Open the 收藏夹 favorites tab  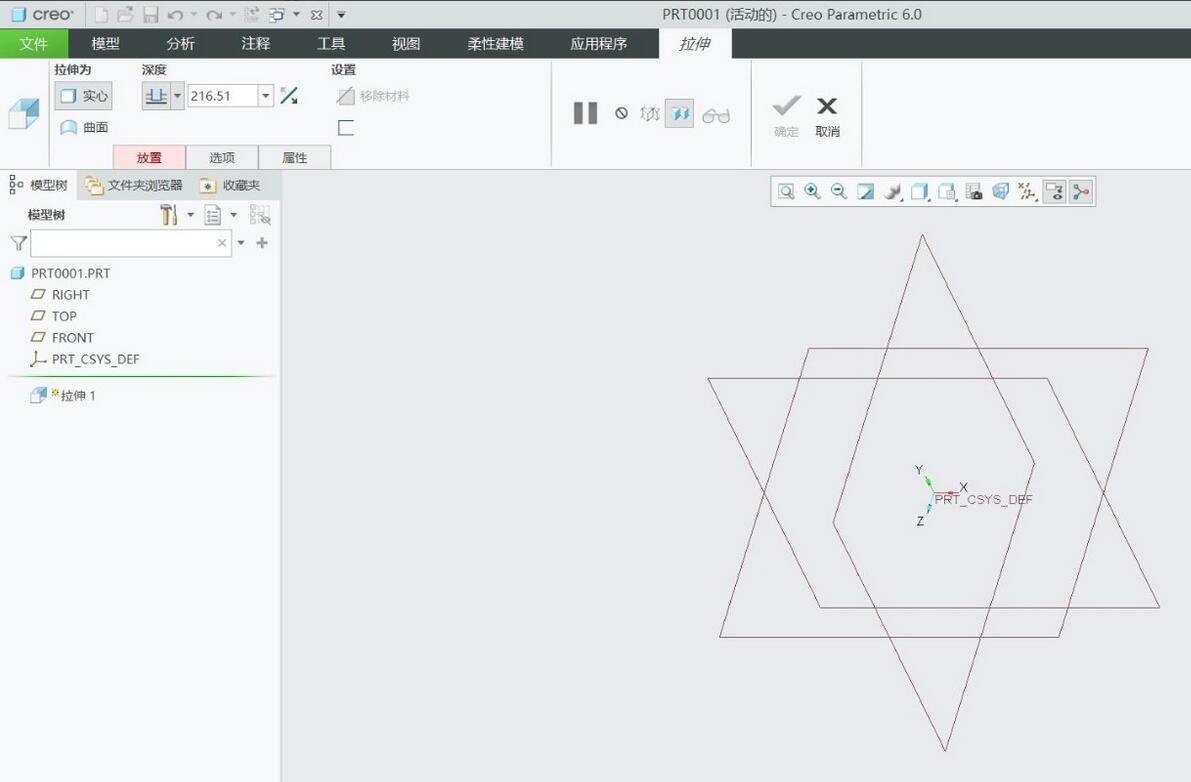click(x=230, y=184)
